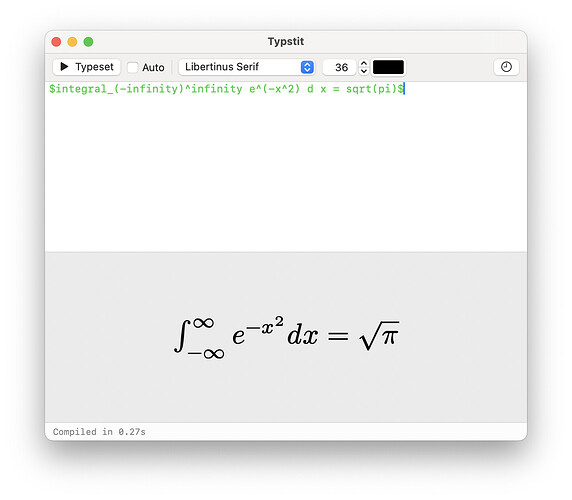Open the history clock icon
The width and height of the screenshot is (572, 500).
pyautogui.click(x=506, y=67)
